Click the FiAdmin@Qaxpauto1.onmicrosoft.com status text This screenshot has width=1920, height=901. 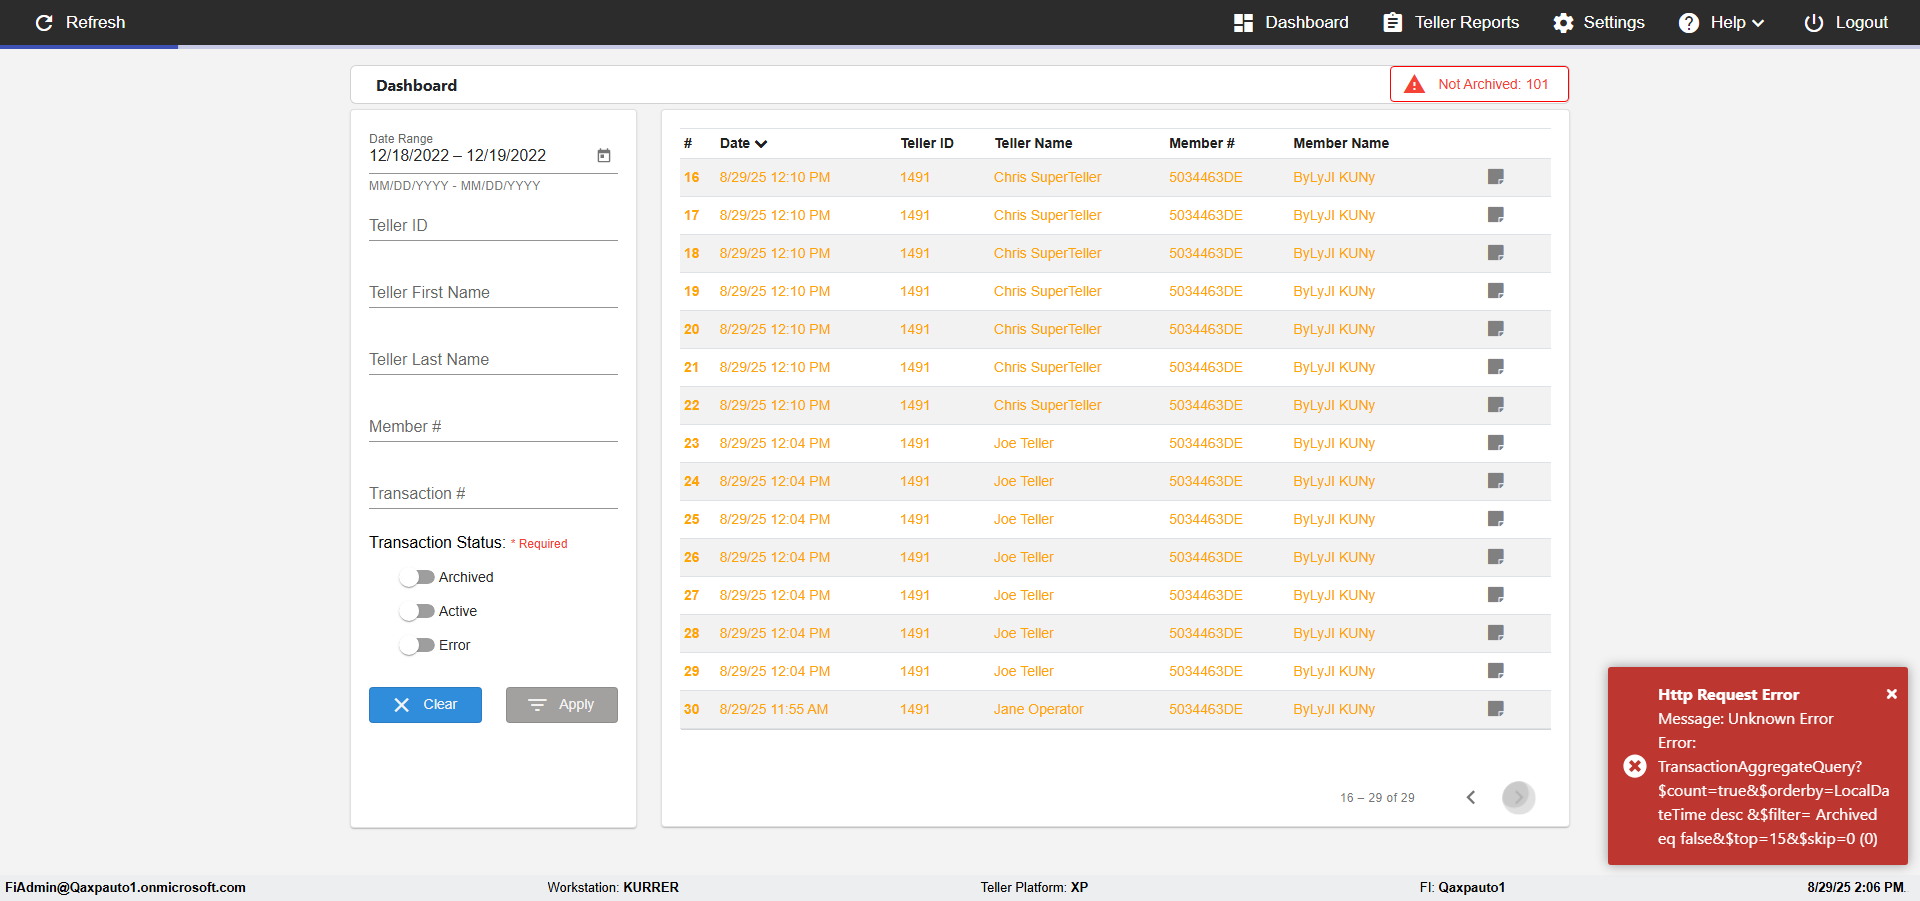point(126,887)
